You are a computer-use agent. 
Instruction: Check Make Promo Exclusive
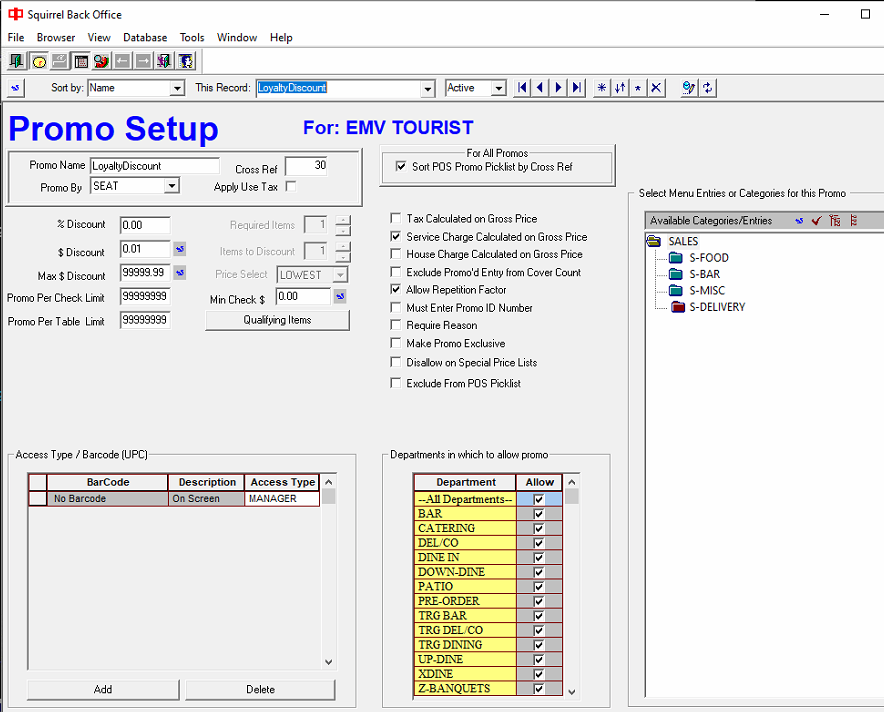tap(396, 343)
